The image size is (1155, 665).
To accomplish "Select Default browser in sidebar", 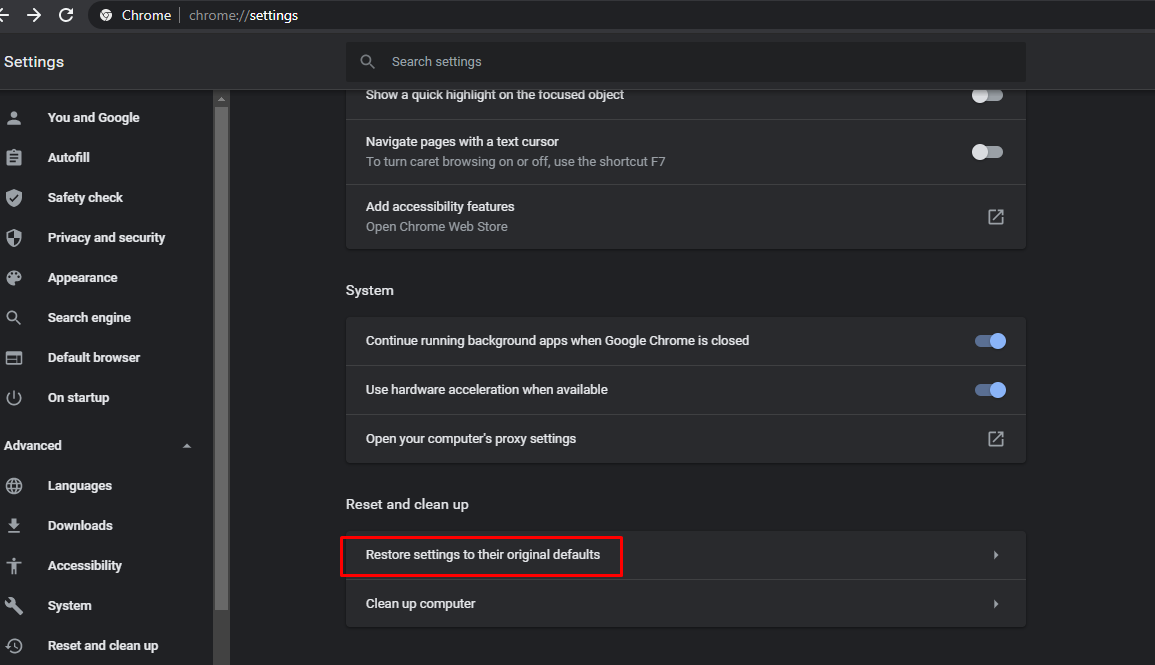I will [x=94, y=358].
